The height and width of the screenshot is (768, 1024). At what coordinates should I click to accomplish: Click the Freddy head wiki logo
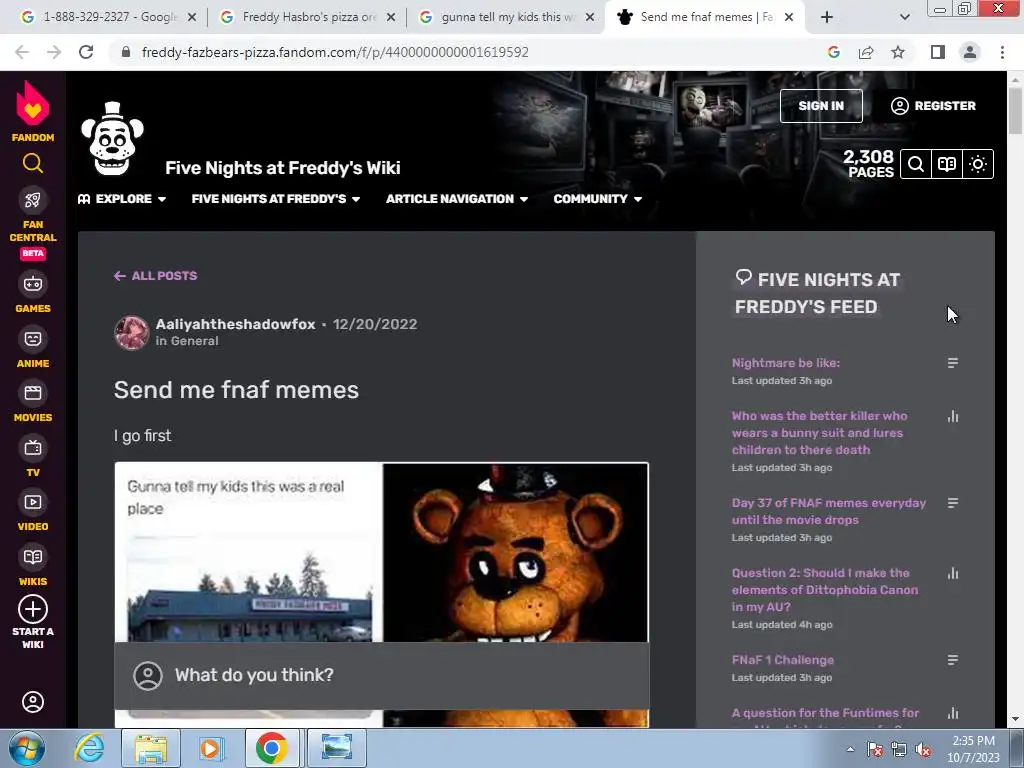click(112, 139)
